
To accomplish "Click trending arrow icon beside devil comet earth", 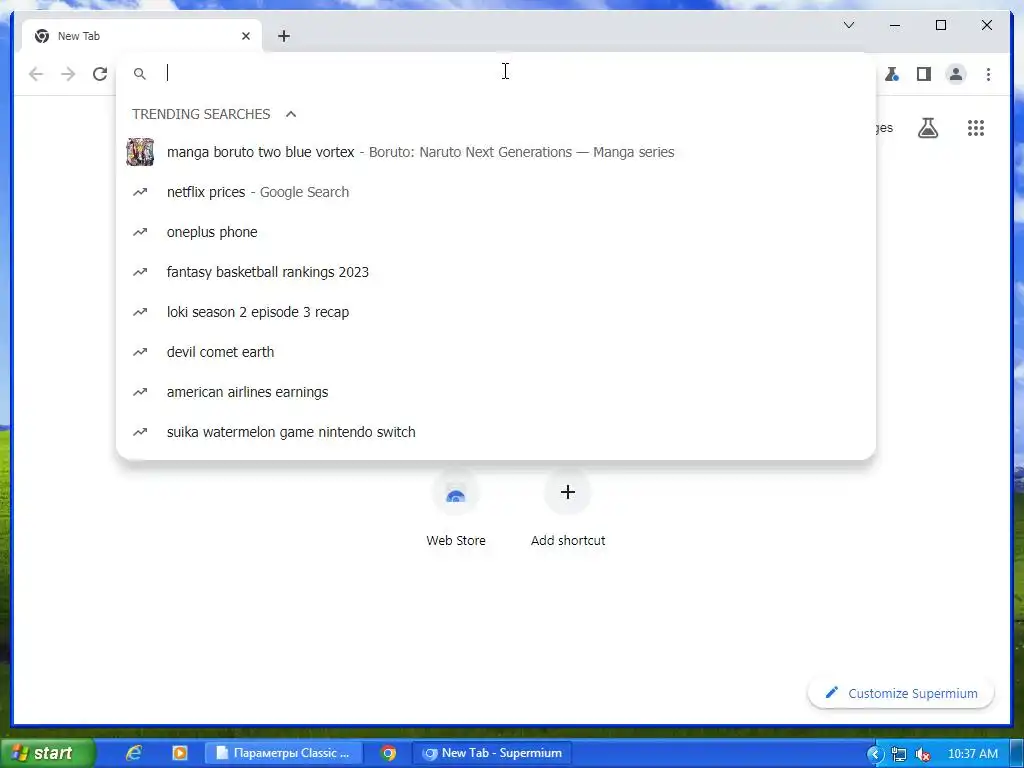I will coord(140,352).
